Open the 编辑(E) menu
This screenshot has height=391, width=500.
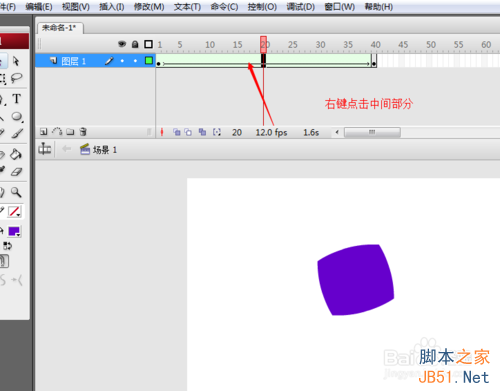click(x=39, y=7)
